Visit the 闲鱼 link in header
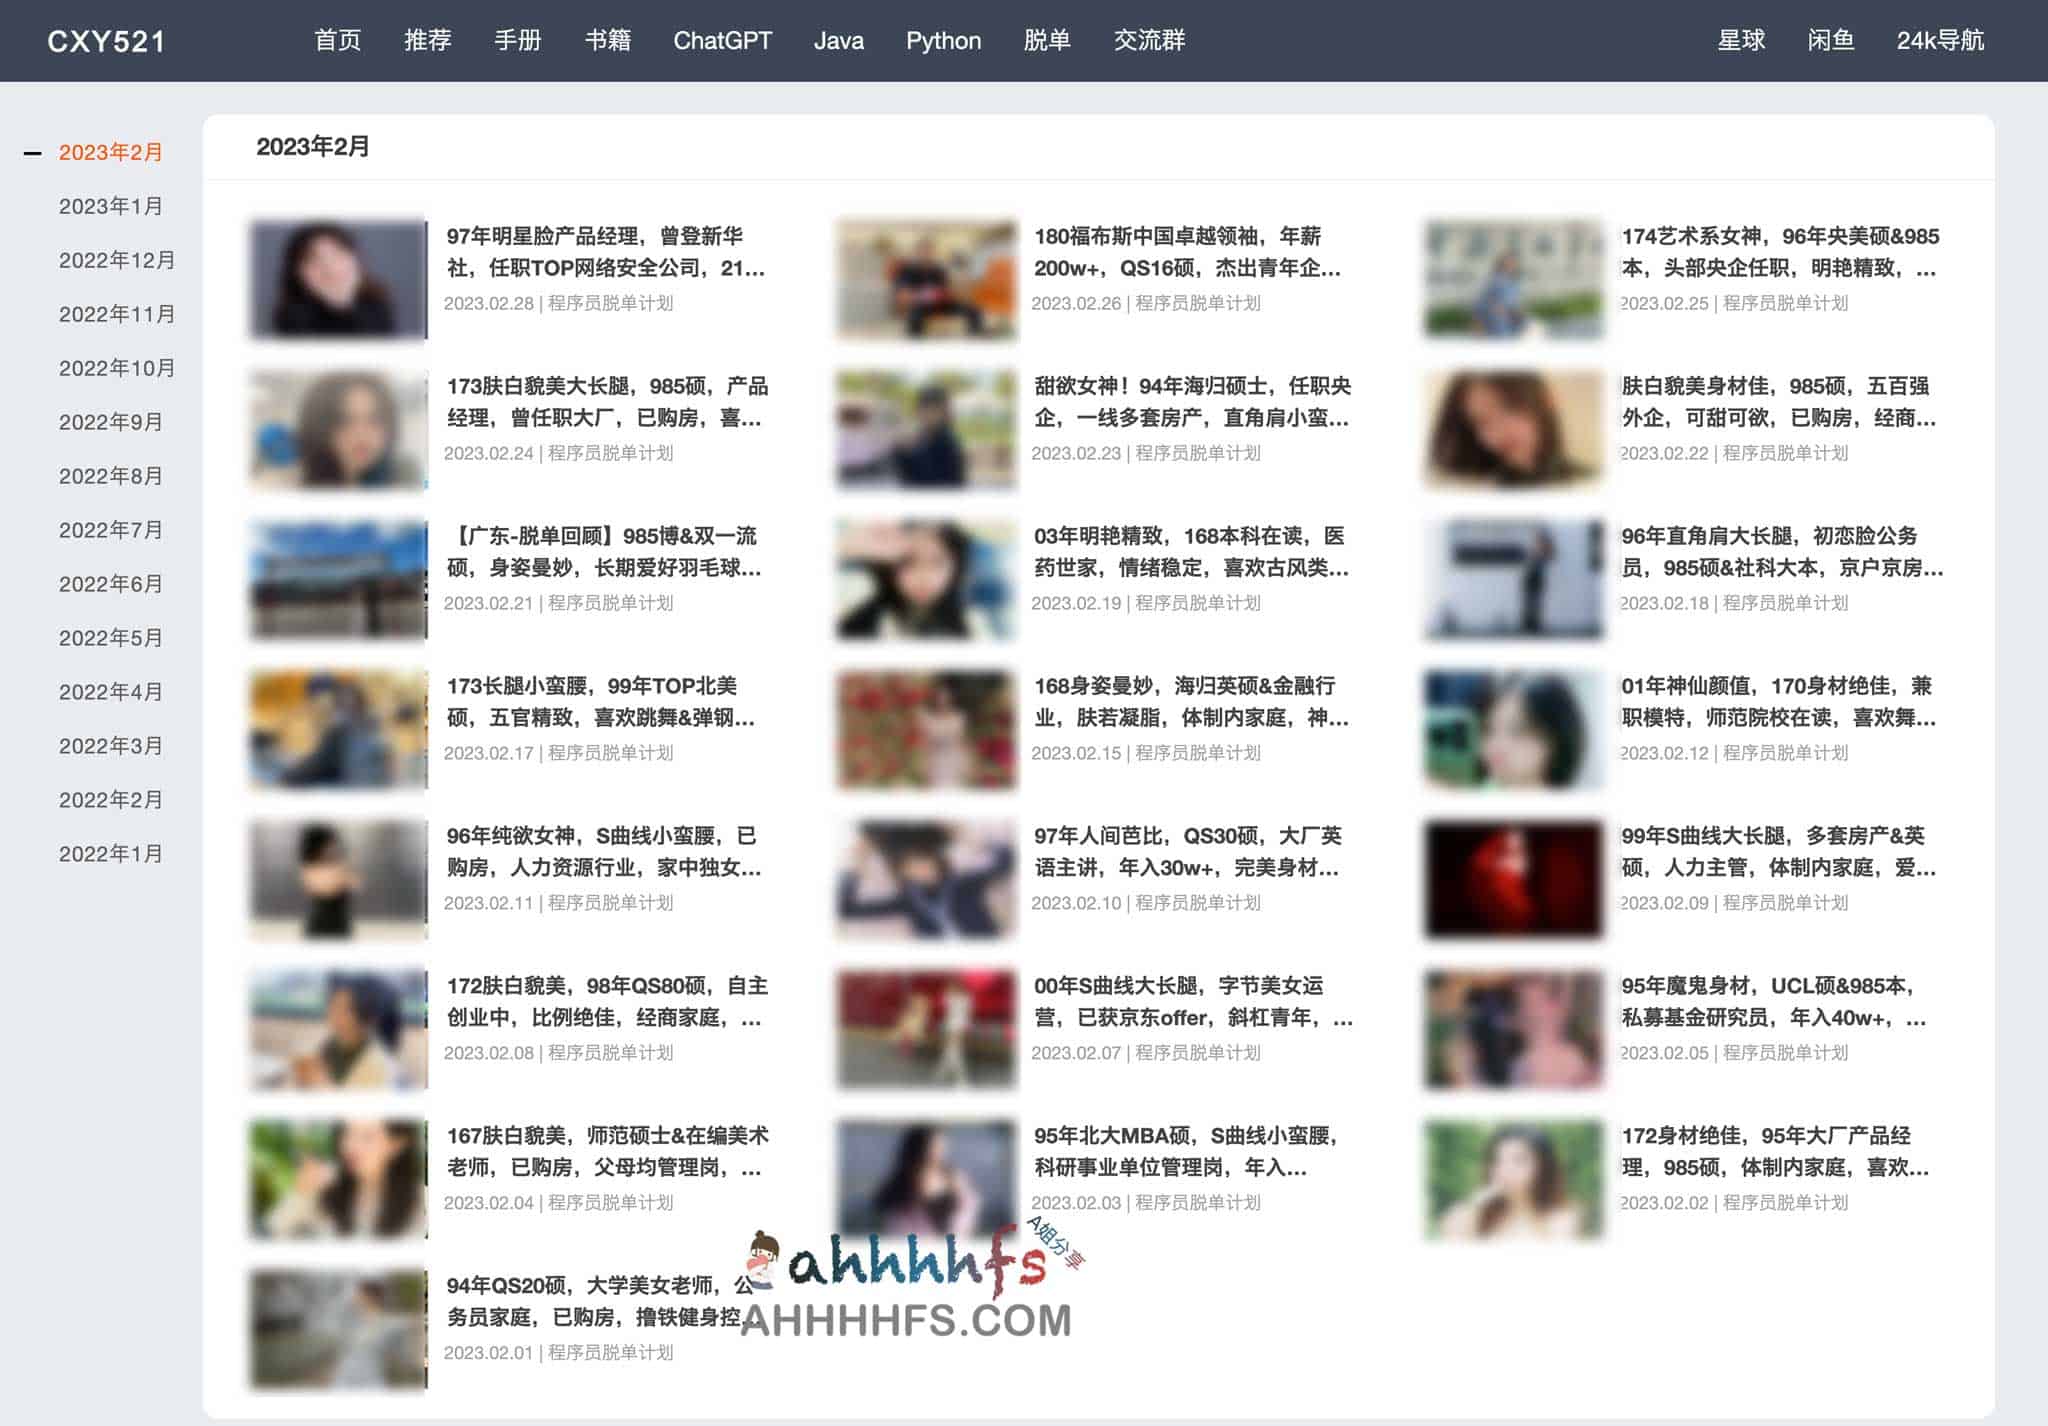Image resolution: width=2048 pixels, height=1426 pixels. [1830, 41]
